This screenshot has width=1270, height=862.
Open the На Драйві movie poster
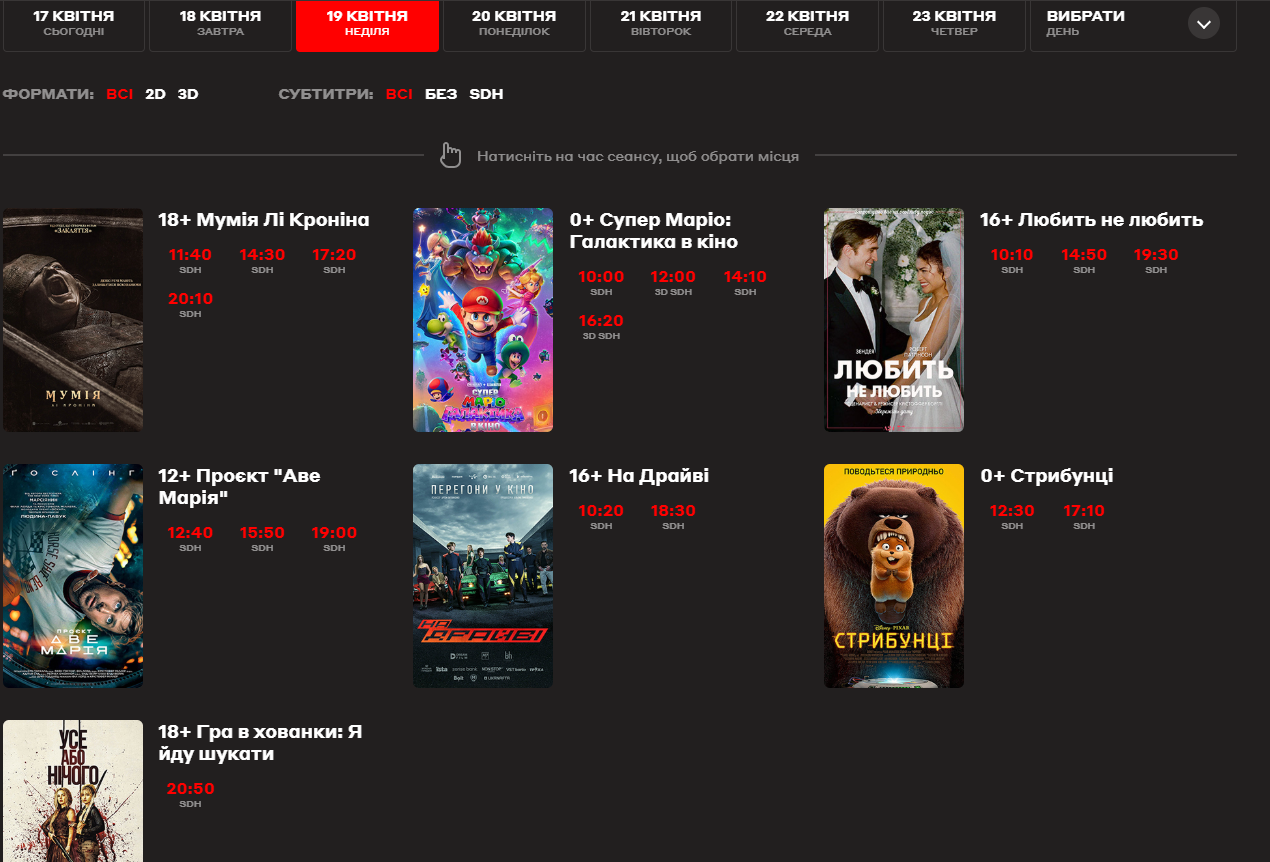click(483, 576)
